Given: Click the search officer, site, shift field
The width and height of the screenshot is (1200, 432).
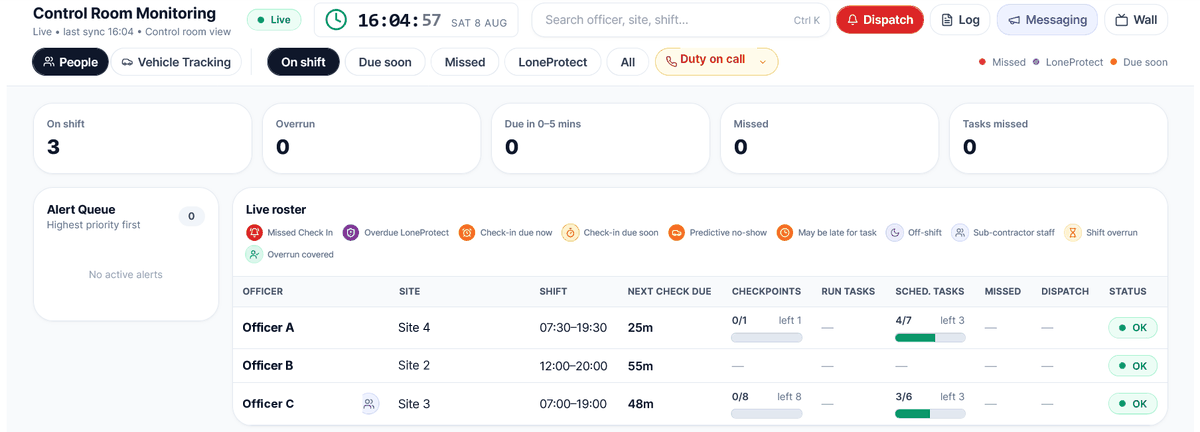Looking at the screenshot, I should tap(681, 20).
